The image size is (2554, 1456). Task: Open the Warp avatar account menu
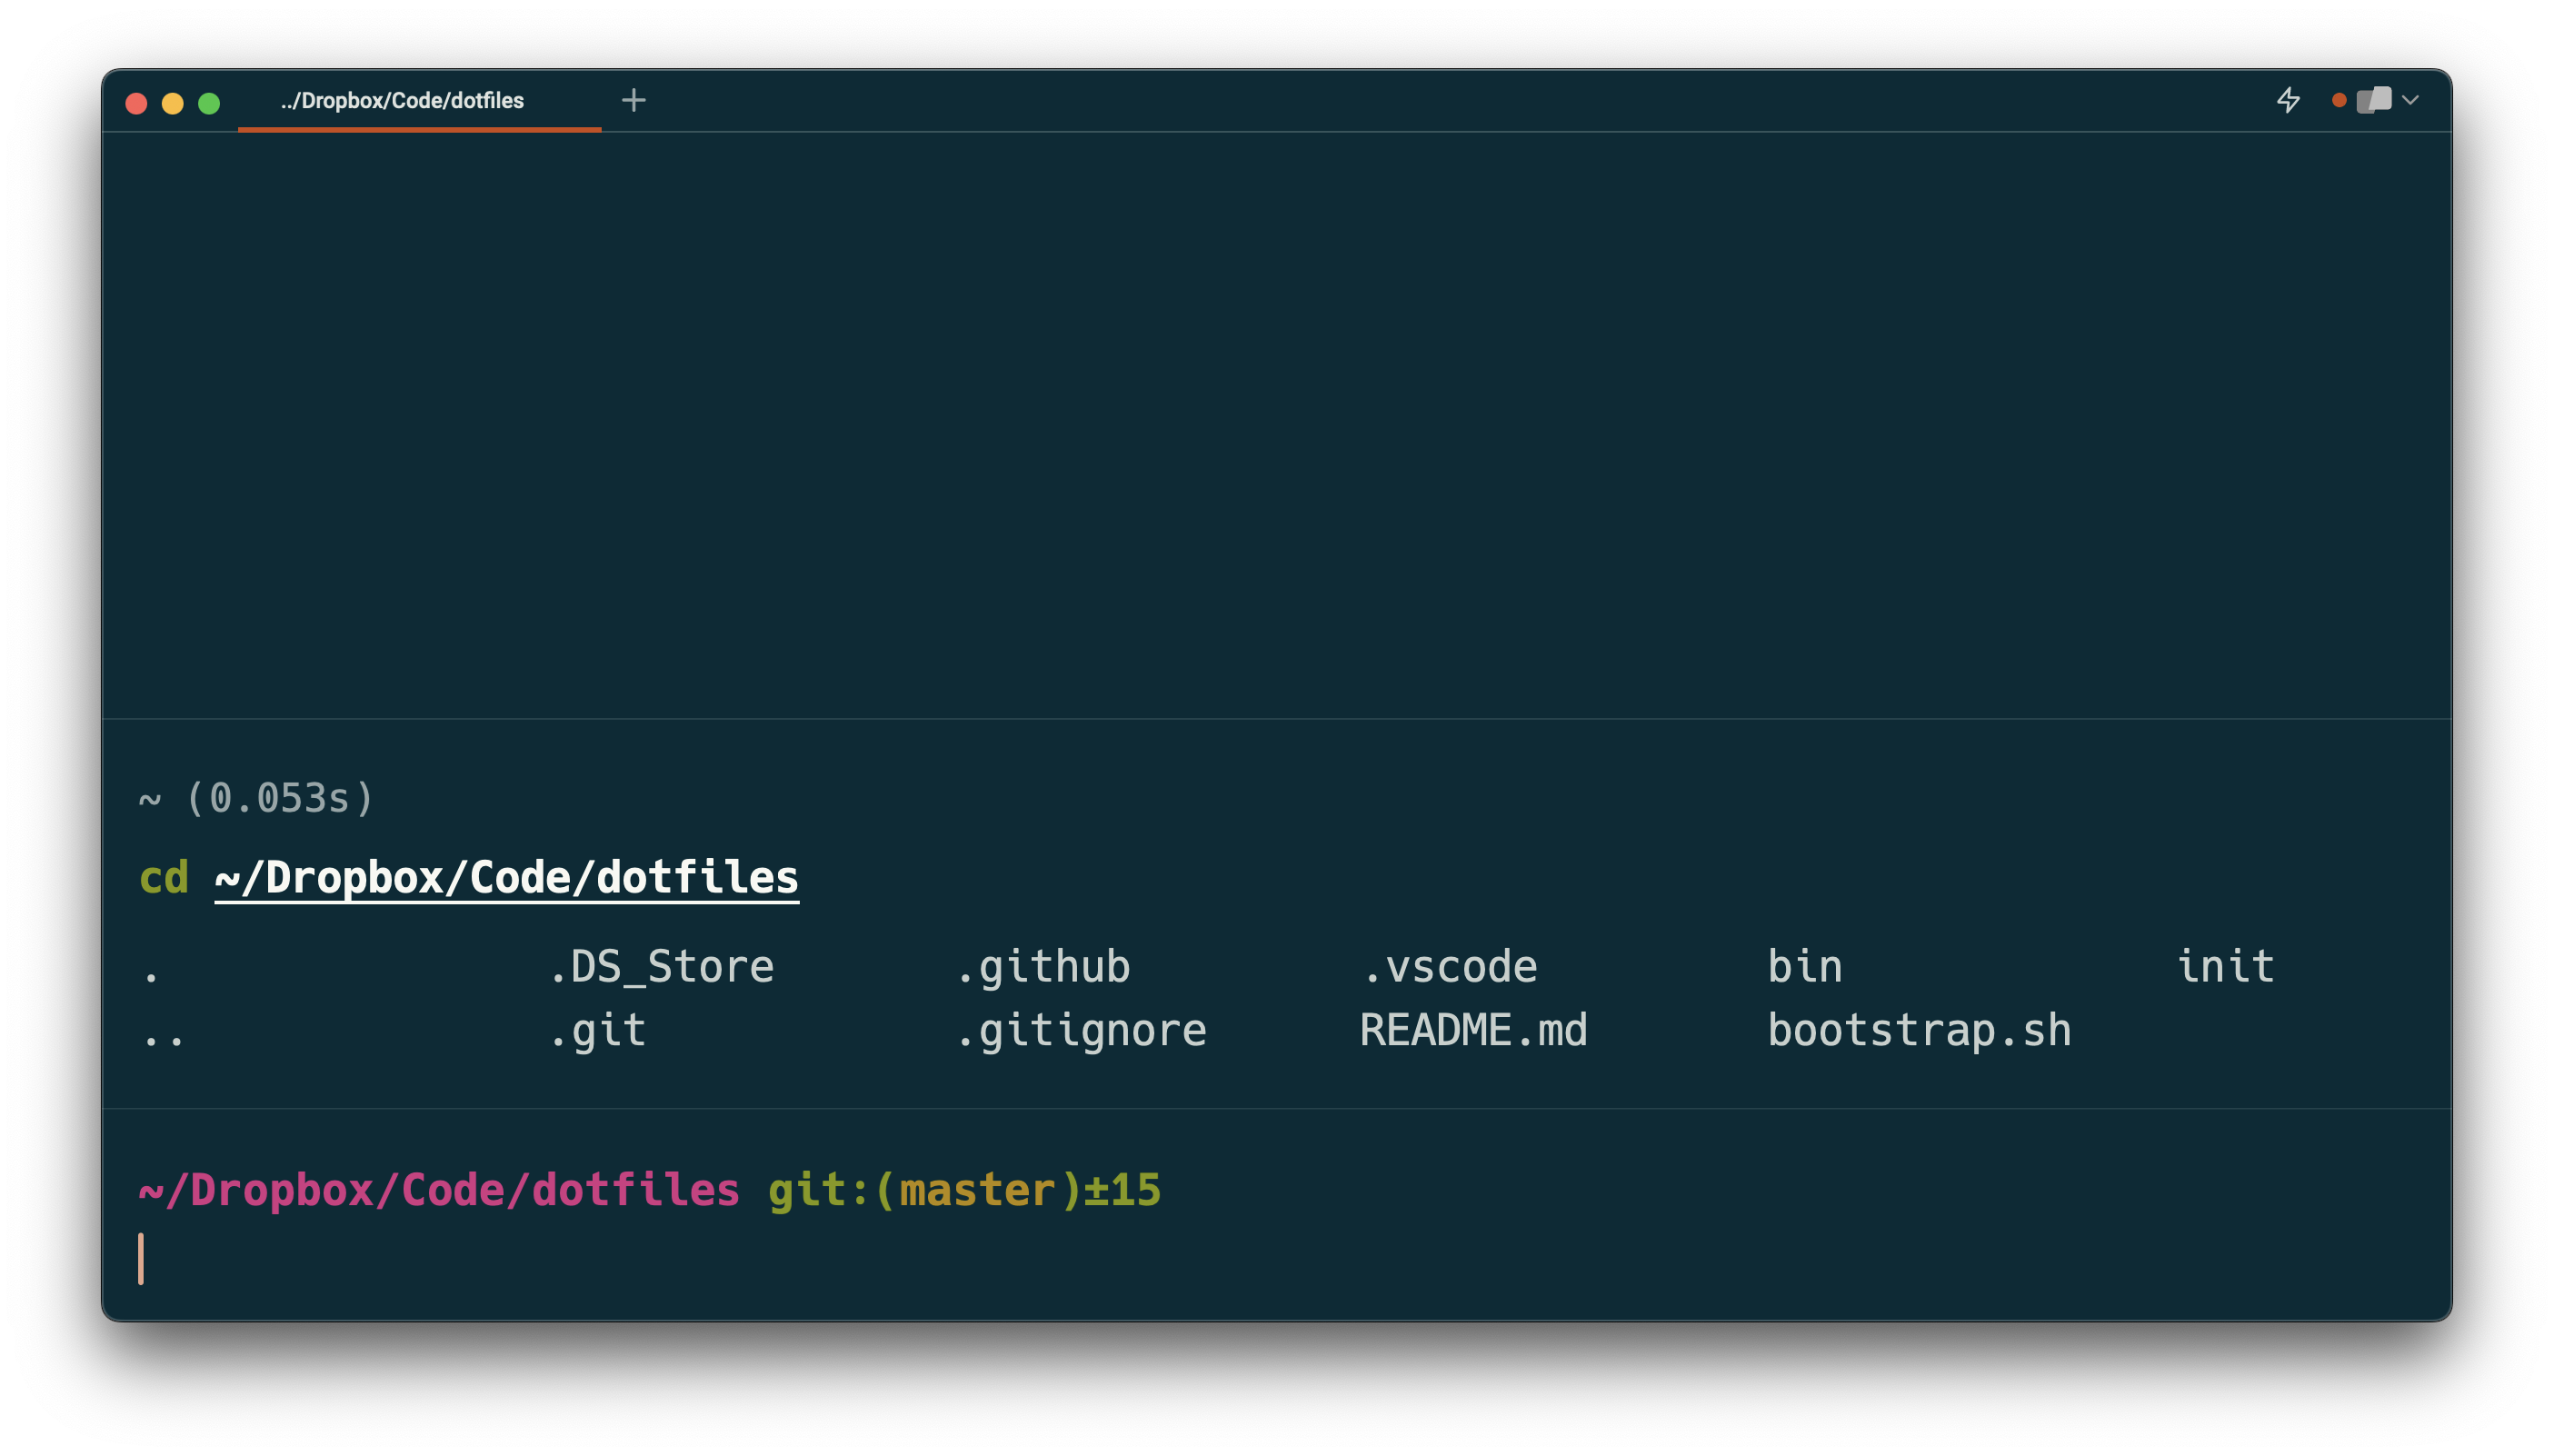point(2374,100)
